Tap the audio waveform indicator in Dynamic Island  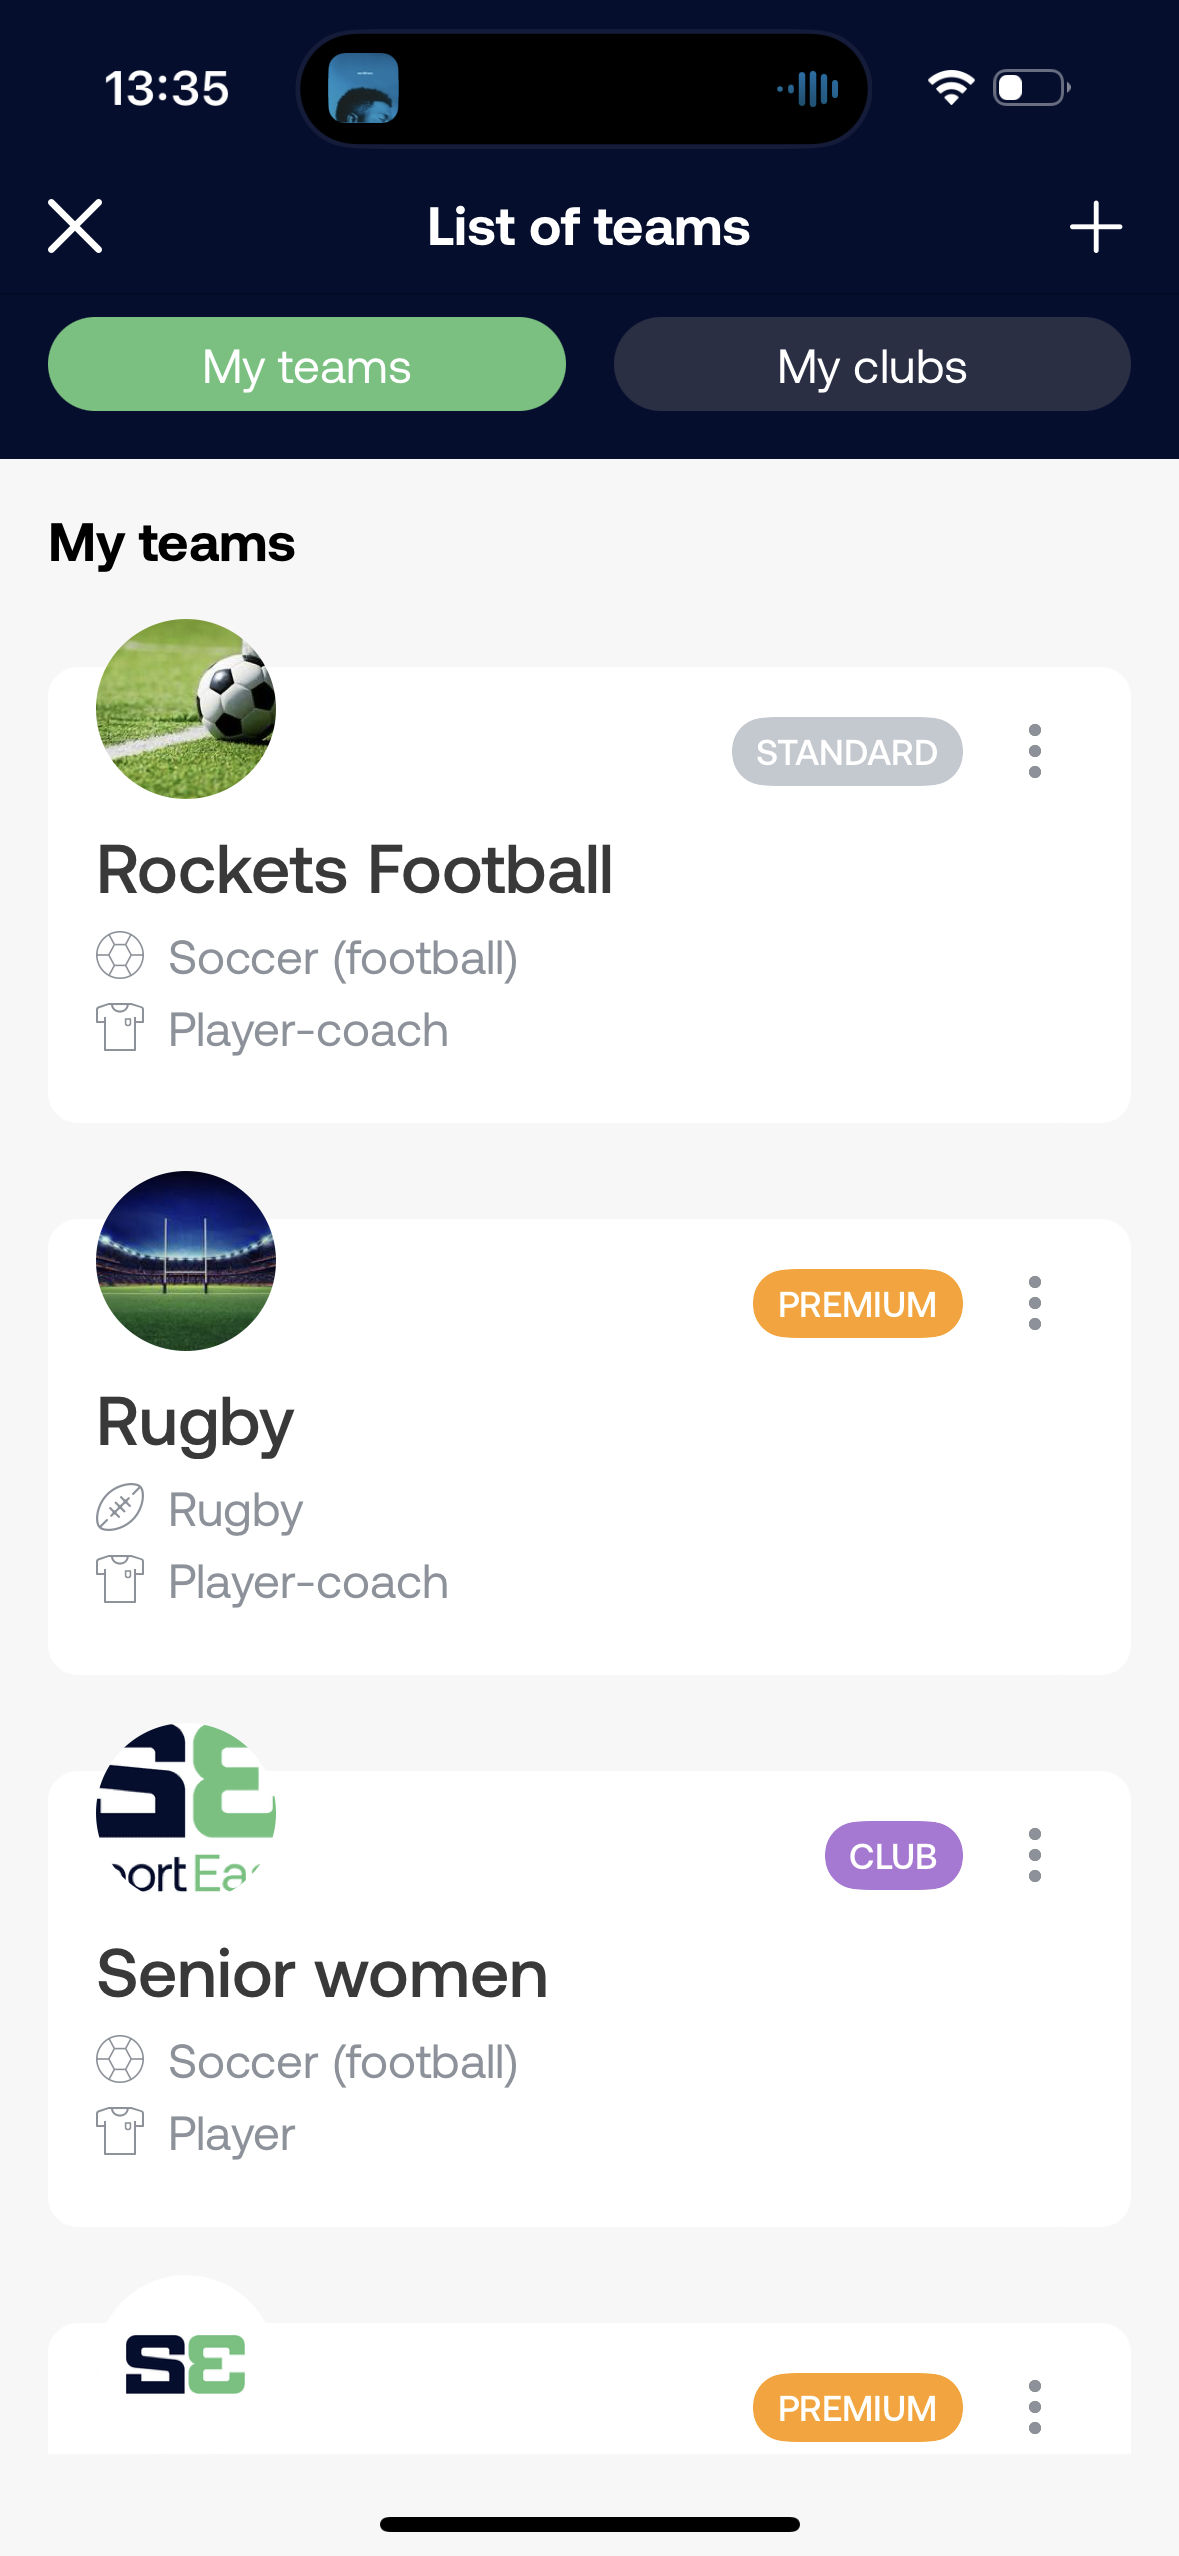point(808,89)
